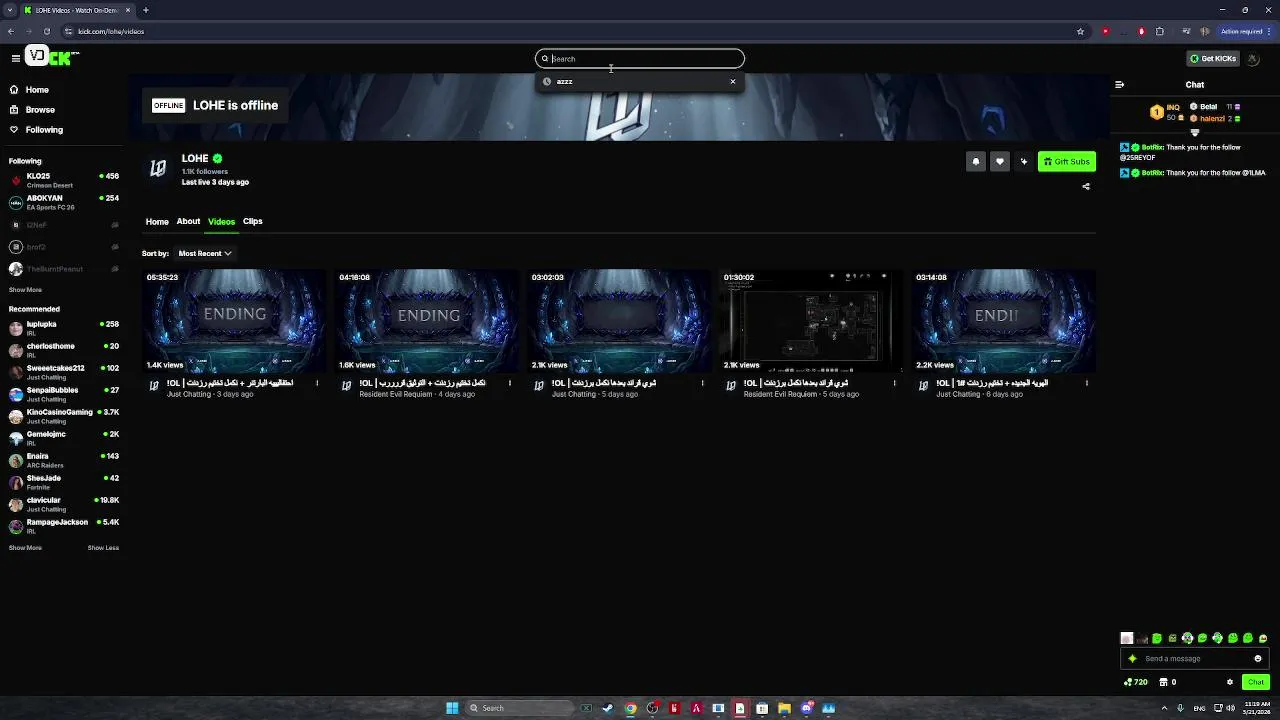Open the 05:35:23 video thumbnail
The height and width of the screenshot is (720, 1280).
[x=234, y=321]
